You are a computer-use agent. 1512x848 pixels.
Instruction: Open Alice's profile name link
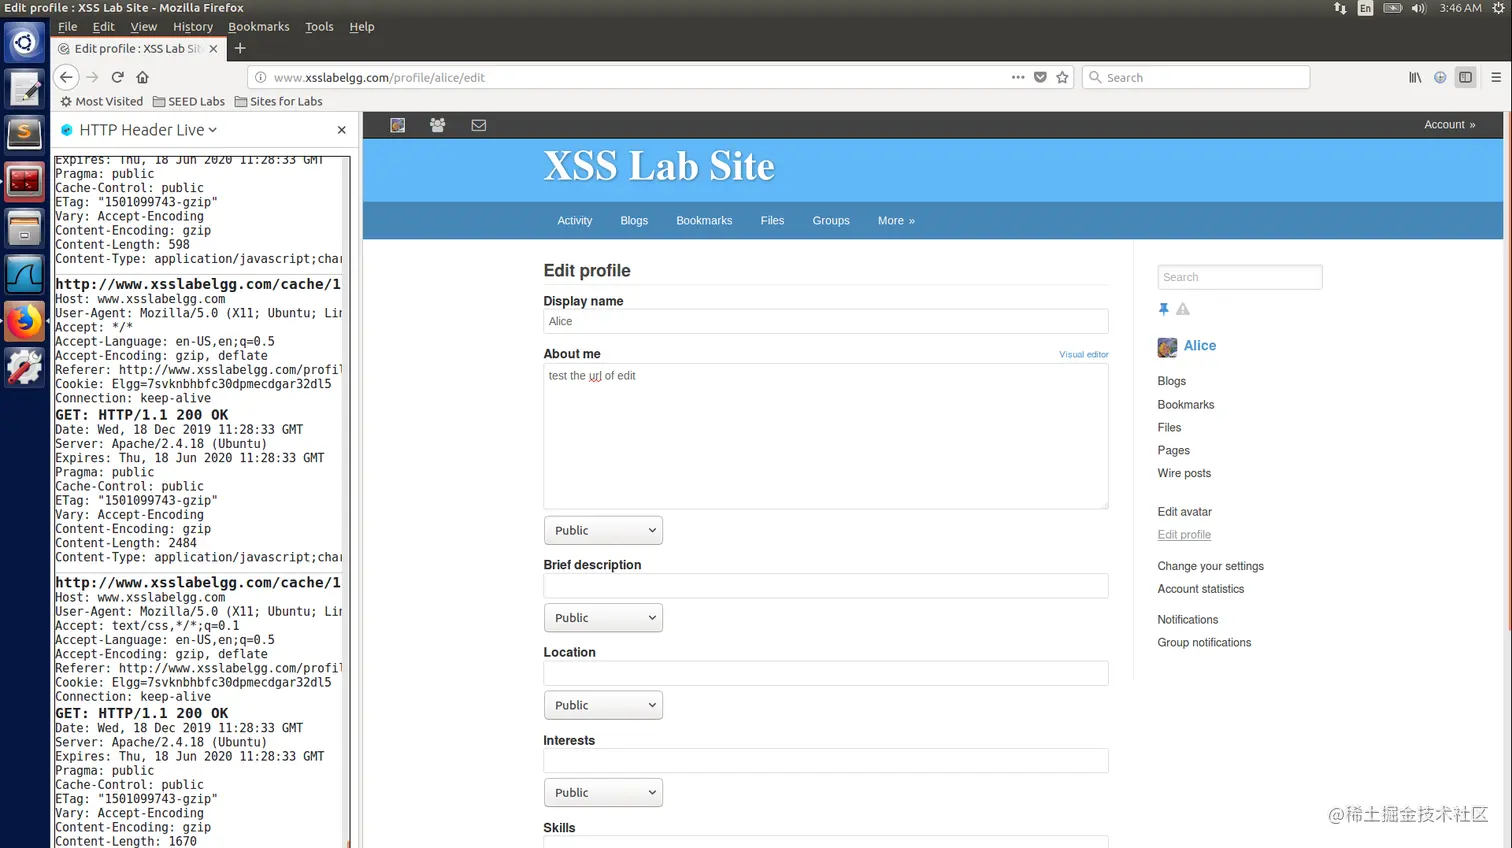tap(1200, 346)
